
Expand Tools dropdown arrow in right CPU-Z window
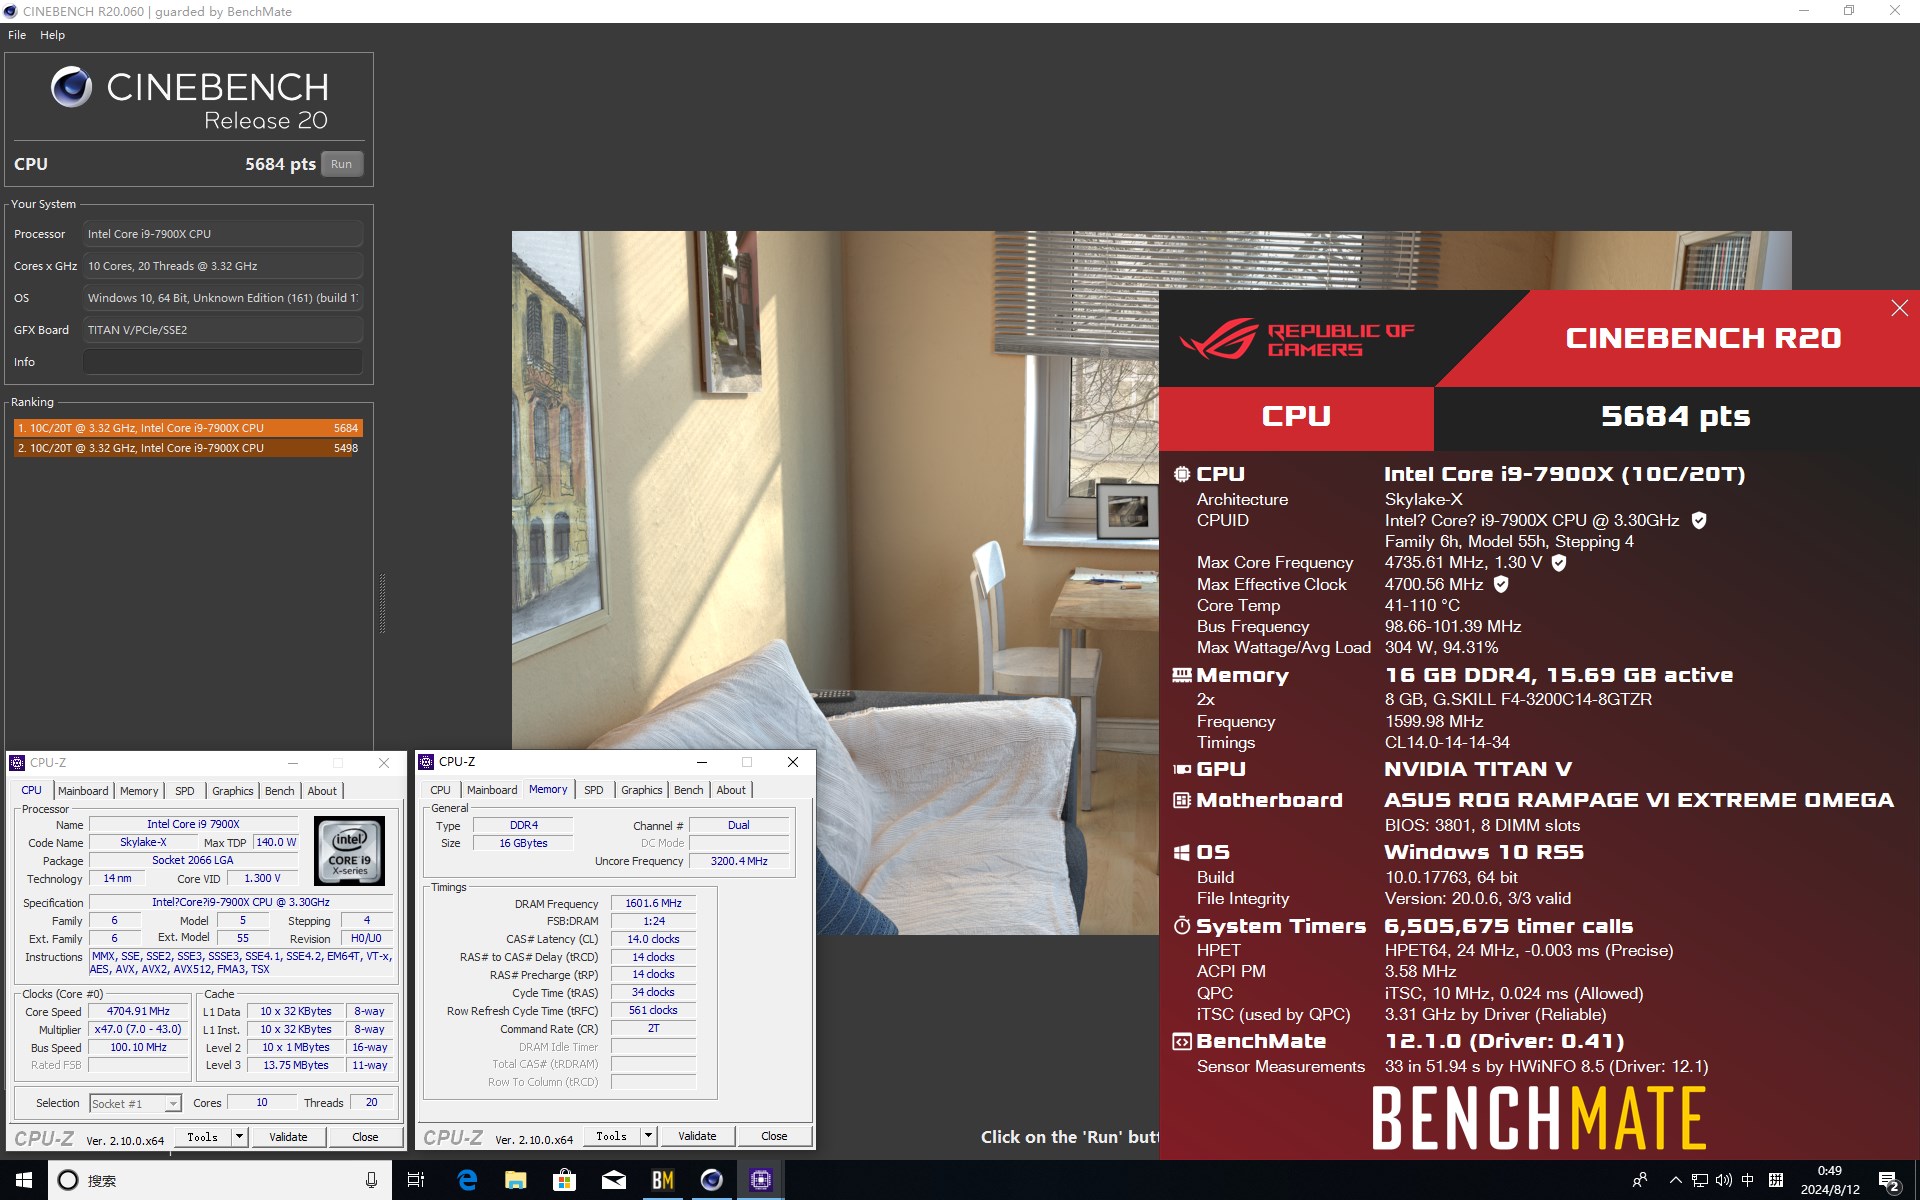[x=648, y=1136]
